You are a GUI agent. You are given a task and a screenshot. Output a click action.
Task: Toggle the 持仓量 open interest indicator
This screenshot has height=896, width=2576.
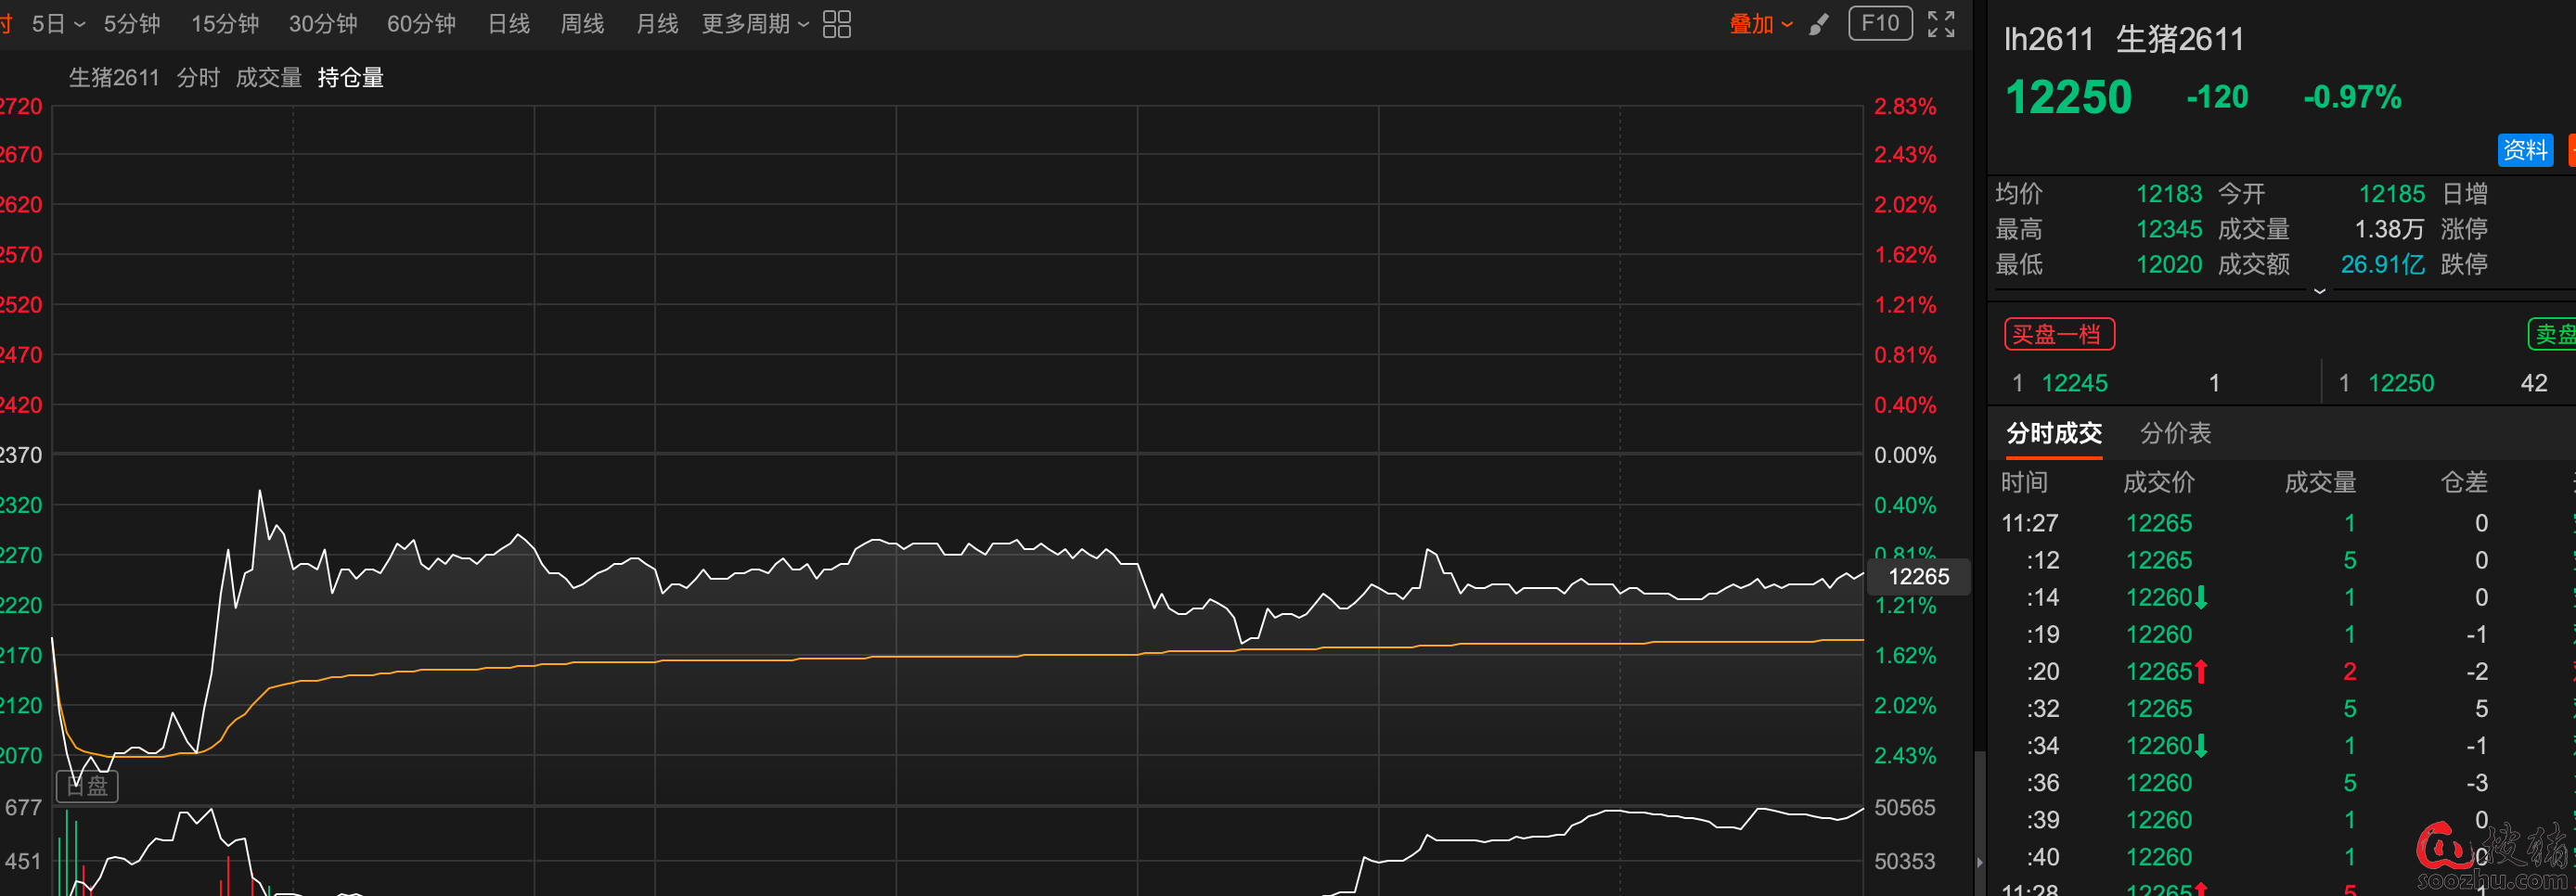[350, 78]
